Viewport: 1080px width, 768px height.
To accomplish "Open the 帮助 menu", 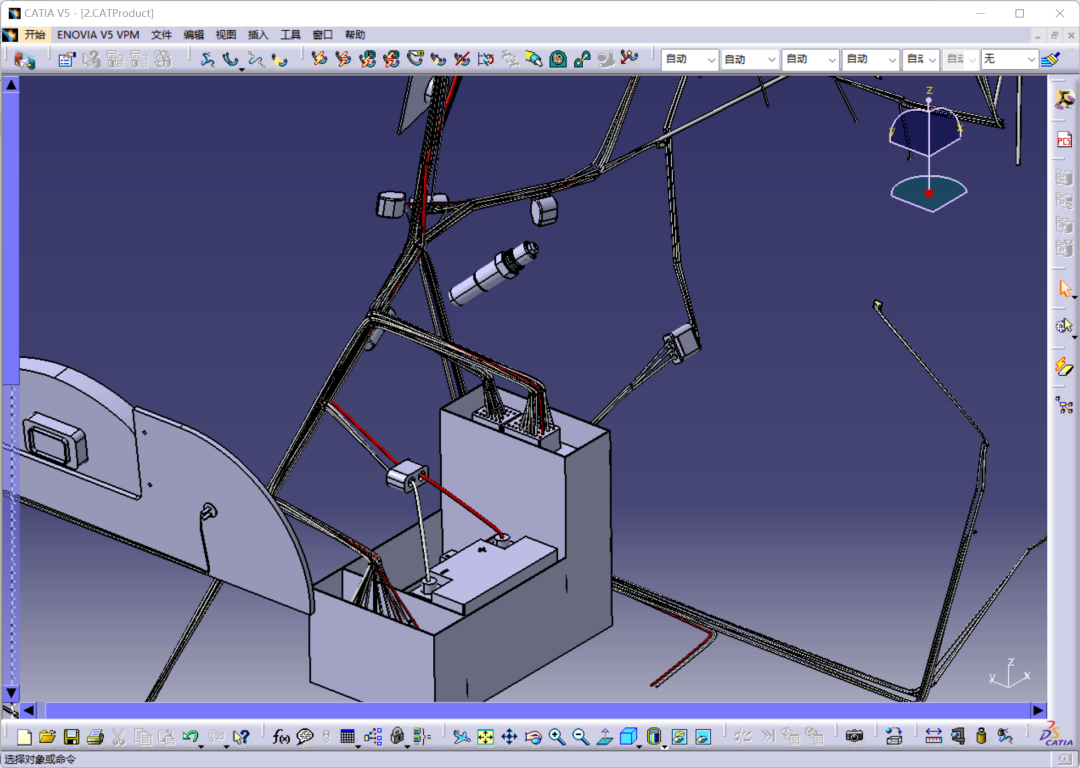I will [355, 34].
